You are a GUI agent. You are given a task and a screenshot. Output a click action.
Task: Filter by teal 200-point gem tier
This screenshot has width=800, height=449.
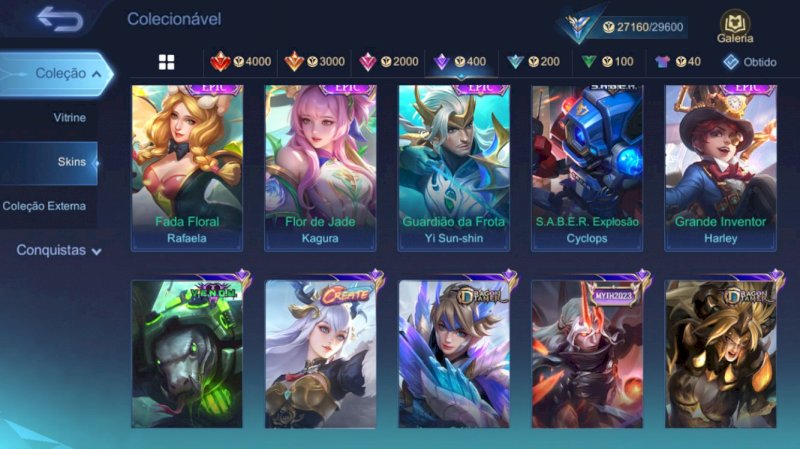click(x=533, y=62)
